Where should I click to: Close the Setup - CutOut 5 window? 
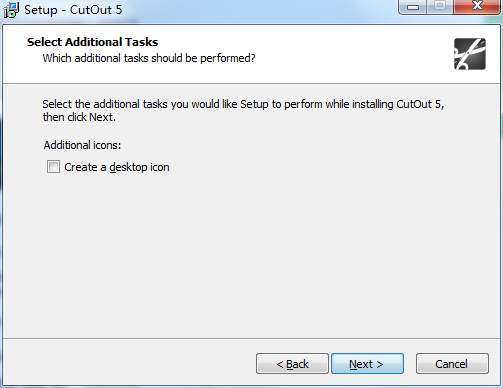477,7
